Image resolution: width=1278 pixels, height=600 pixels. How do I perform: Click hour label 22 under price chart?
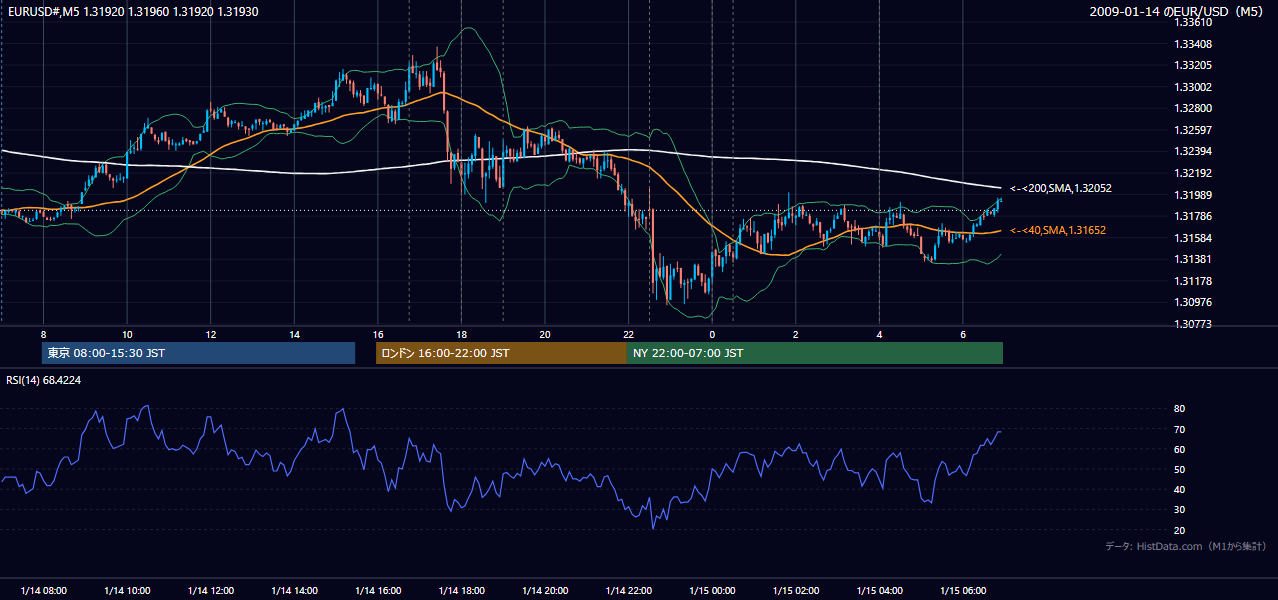628,334
